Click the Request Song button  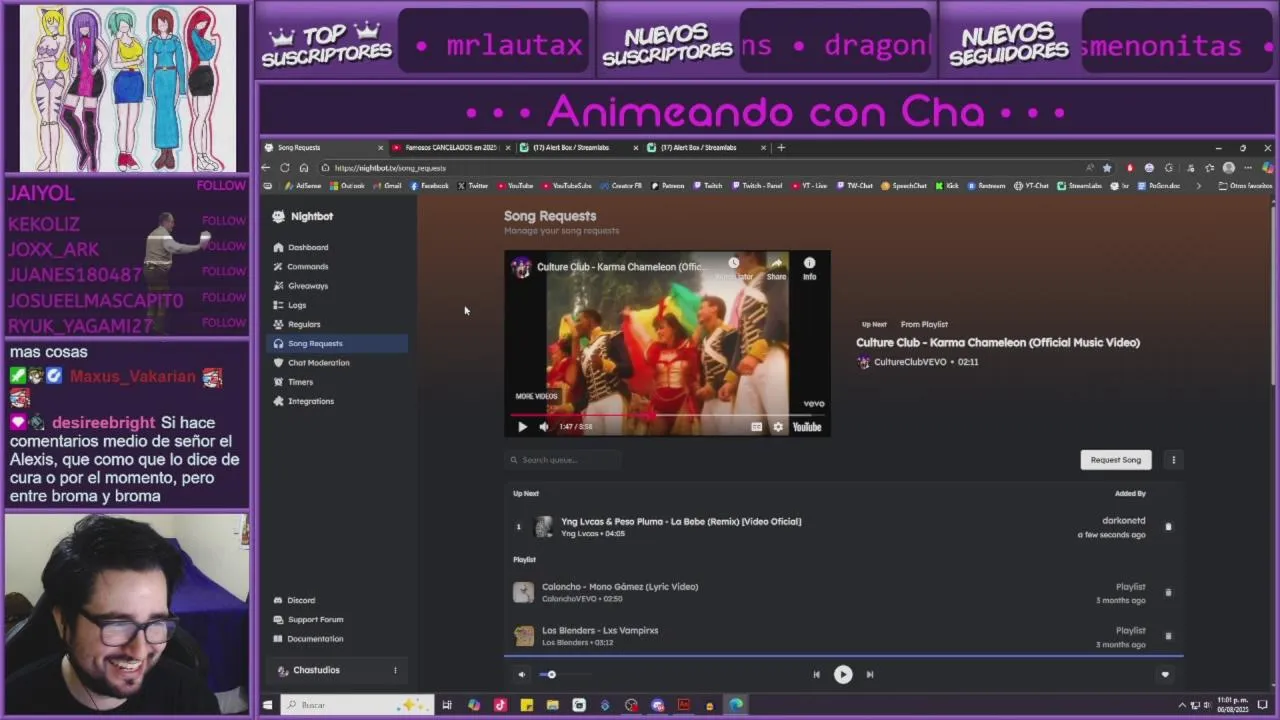[1116, 460]
